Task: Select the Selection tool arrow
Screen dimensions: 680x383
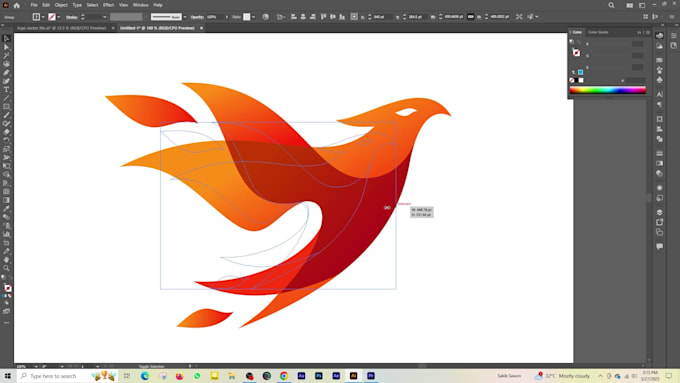Action: 6,39
